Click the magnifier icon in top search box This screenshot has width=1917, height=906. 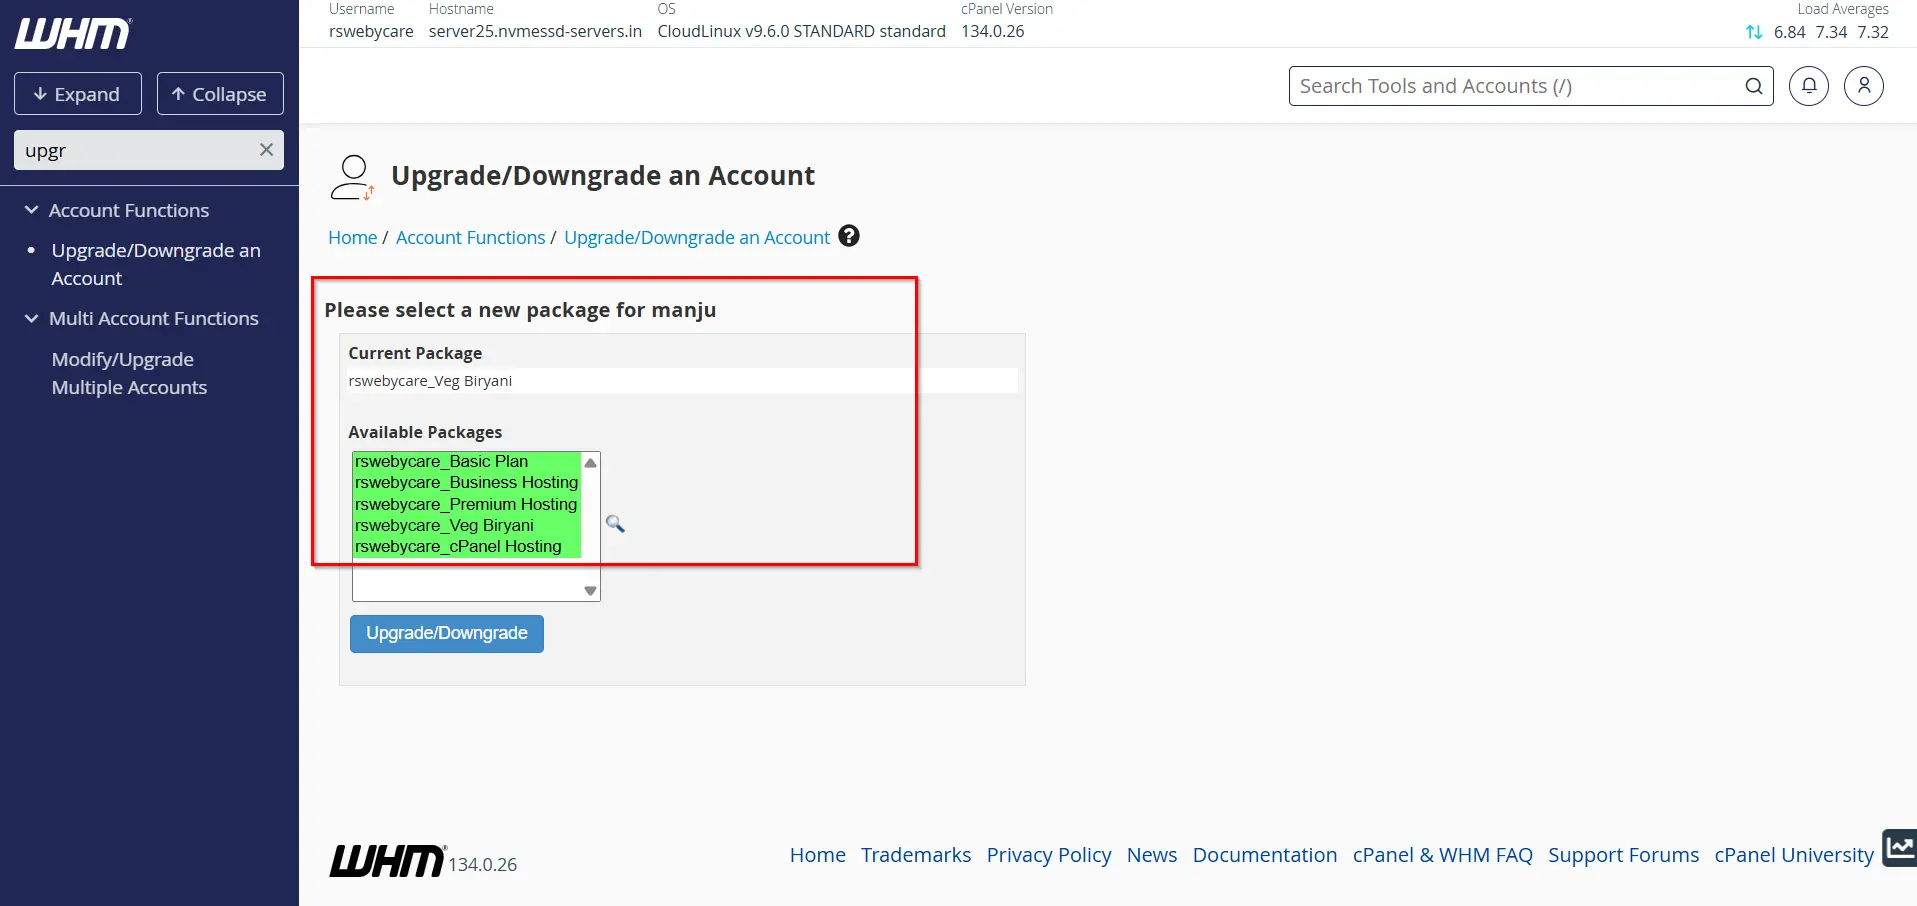tap(1754, 86)
